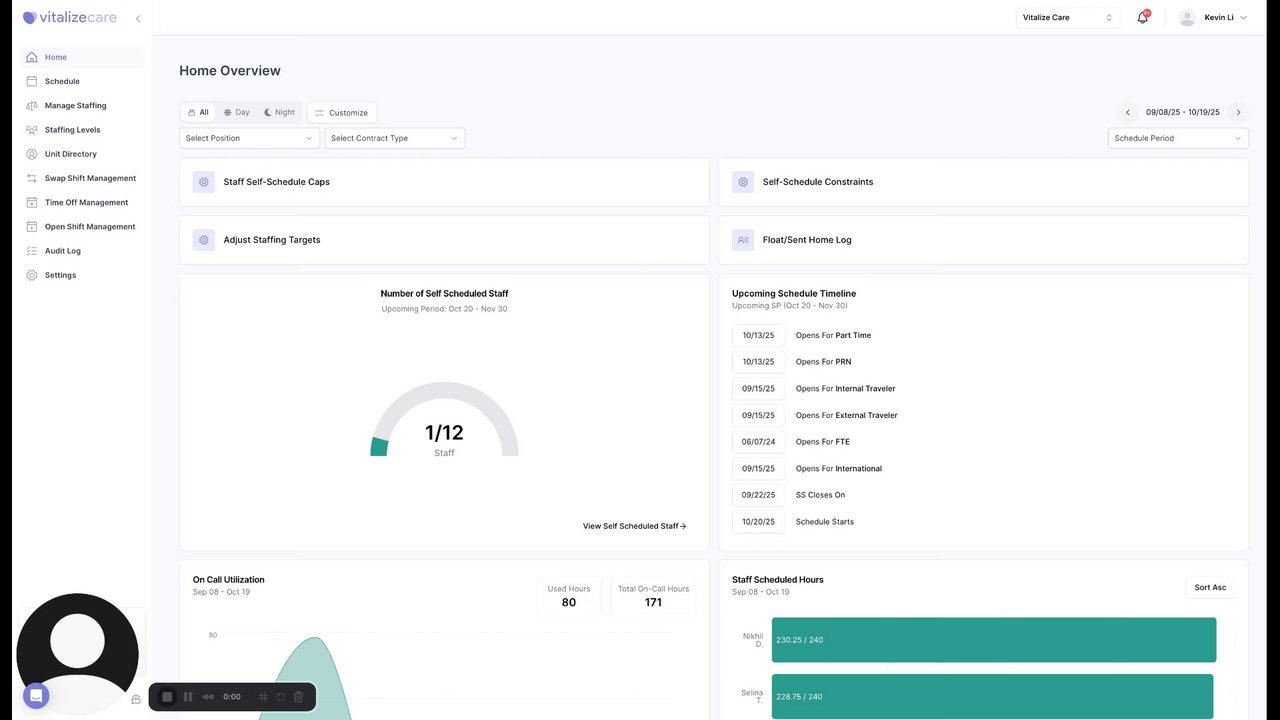Click the 09/08/25 - 10/19/25 date range
The height and width of the screenshot is (720, 1280).
(1183, 113)
